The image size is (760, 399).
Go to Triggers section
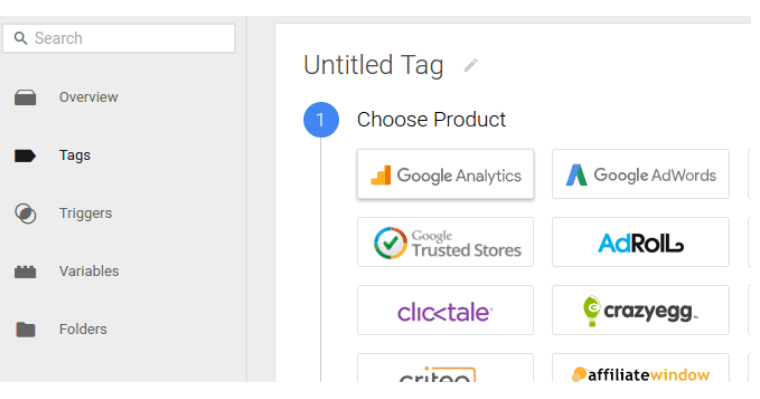(x=85, y=213)
